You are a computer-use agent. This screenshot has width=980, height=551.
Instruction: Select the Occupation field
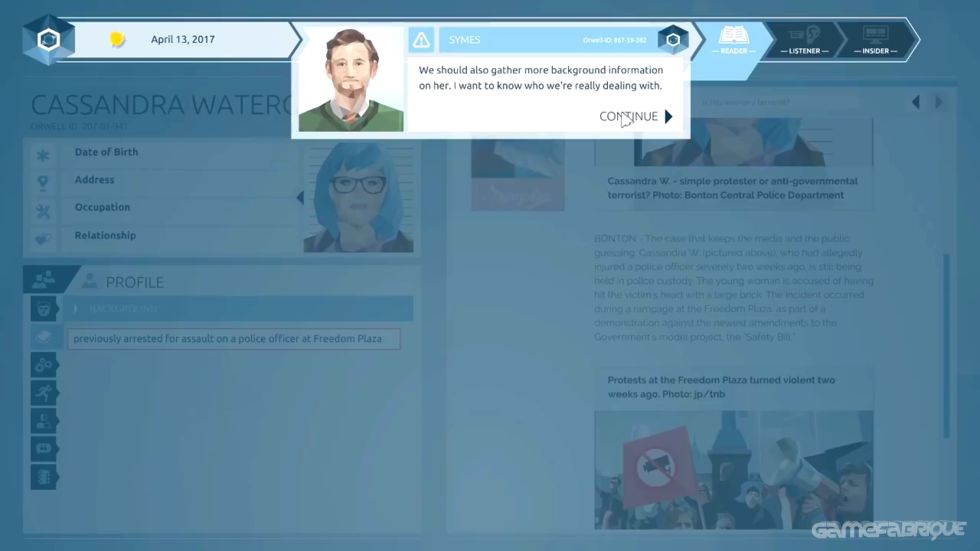point(181,208)
